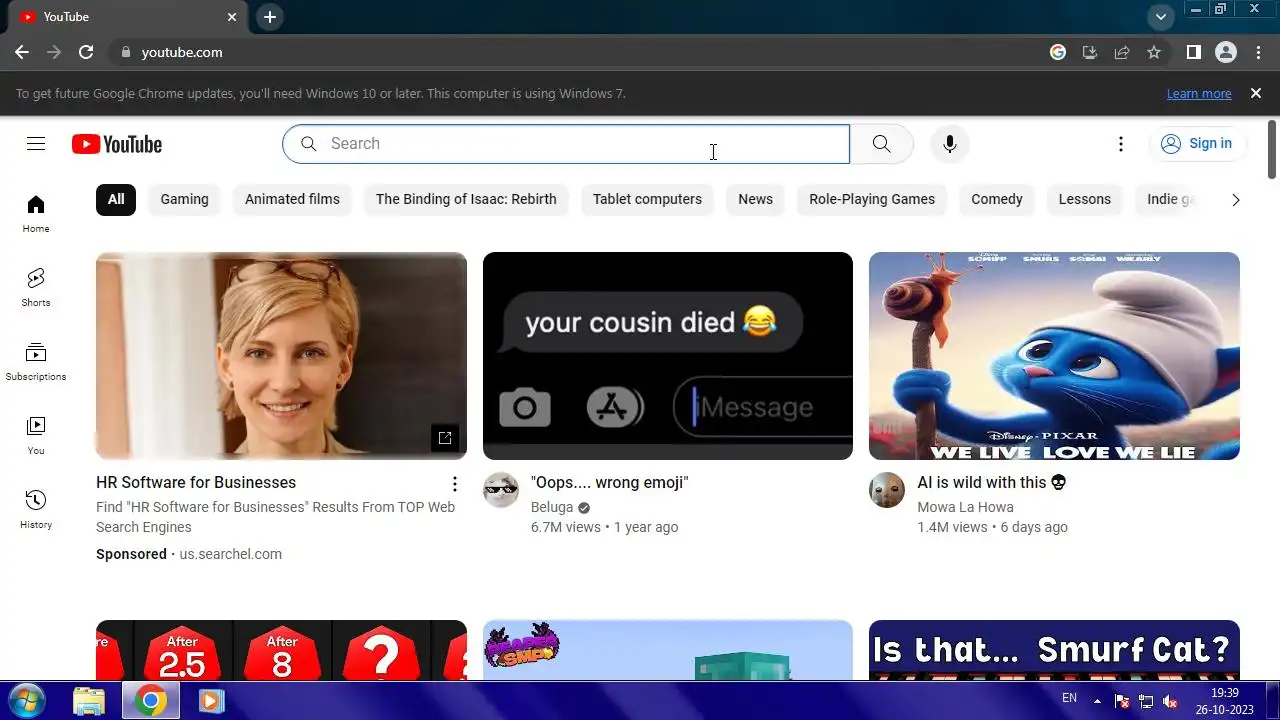Open options for HR Software ad
This screenshot has height=720, width=1280.
click(455, 484)
